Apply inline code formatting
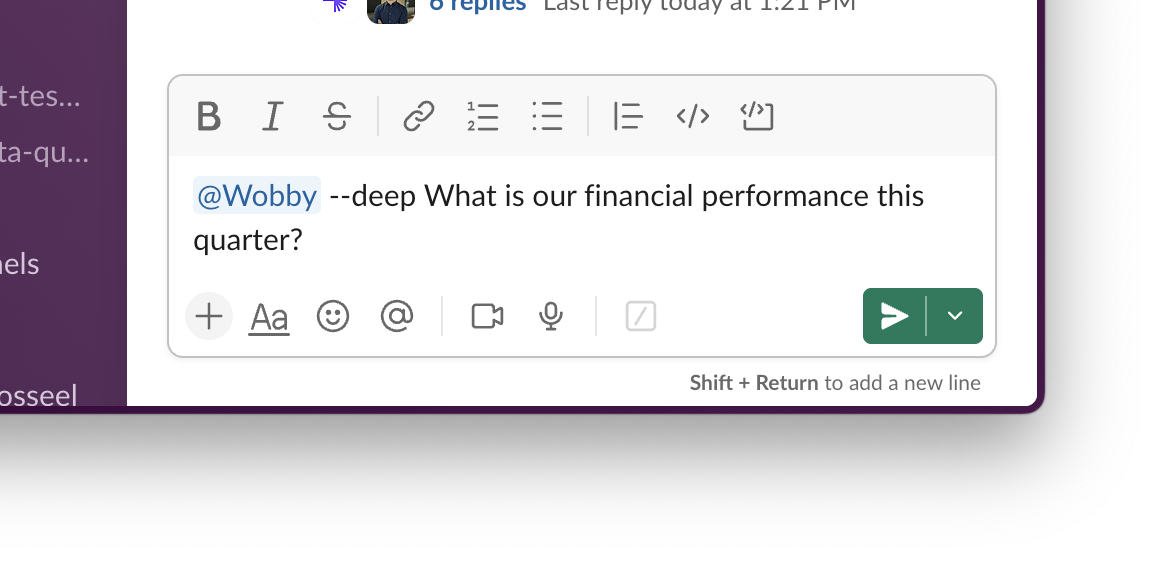The width and height of the screenshot is (1157, 562). 693,117
